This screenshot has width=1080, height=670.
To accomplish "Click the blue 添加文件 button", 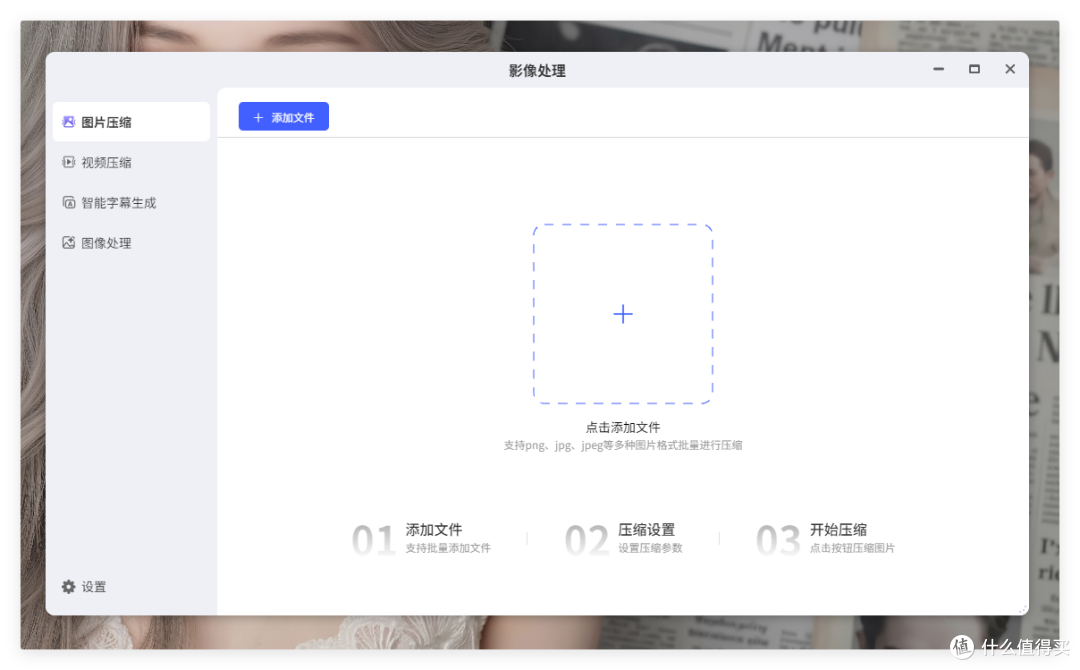I will click(x=284, y=117).
